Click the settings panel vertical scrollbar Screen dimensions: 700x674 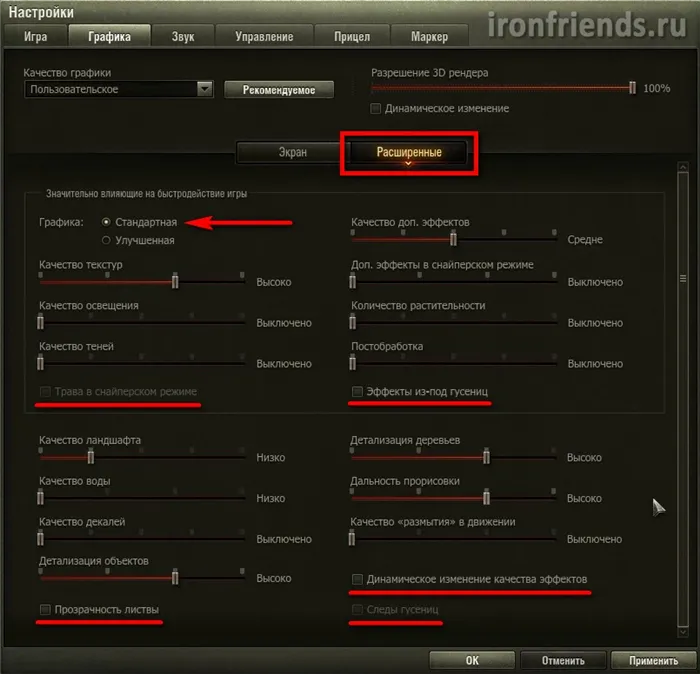pos(682,400)
